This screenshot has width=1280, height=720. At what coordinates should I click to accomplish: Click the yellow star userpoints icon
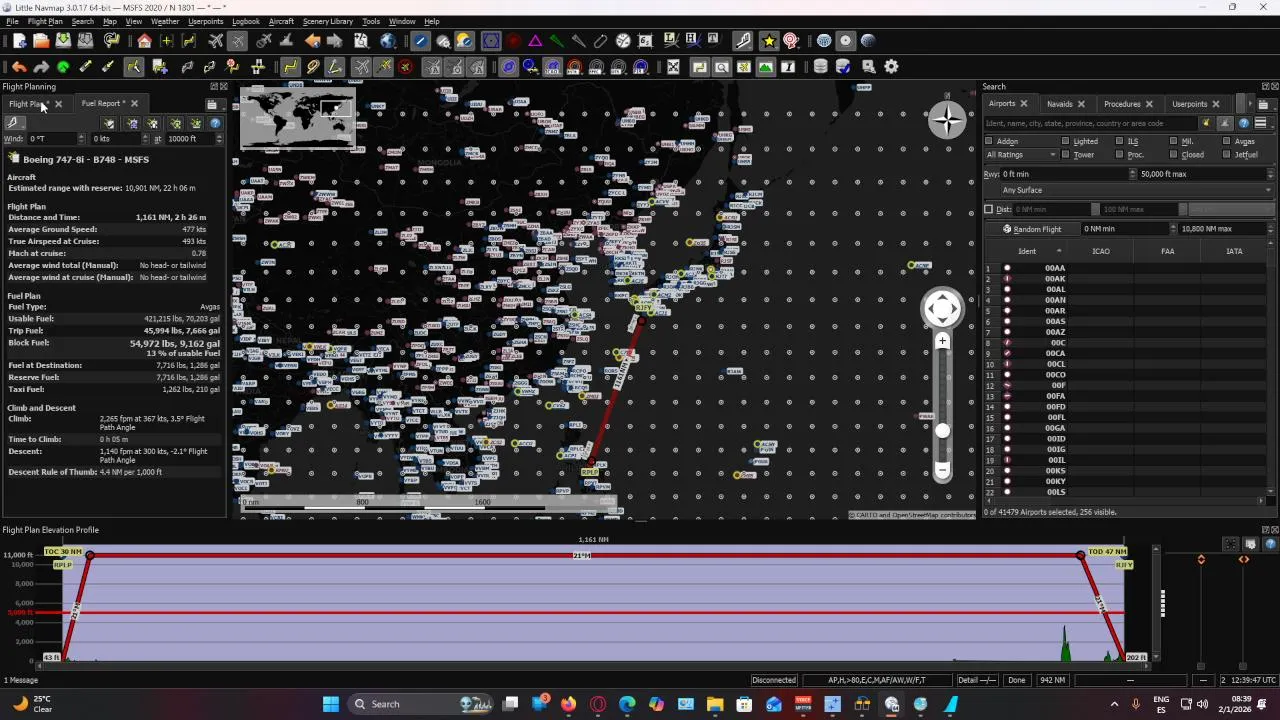[x=768, y=41]
